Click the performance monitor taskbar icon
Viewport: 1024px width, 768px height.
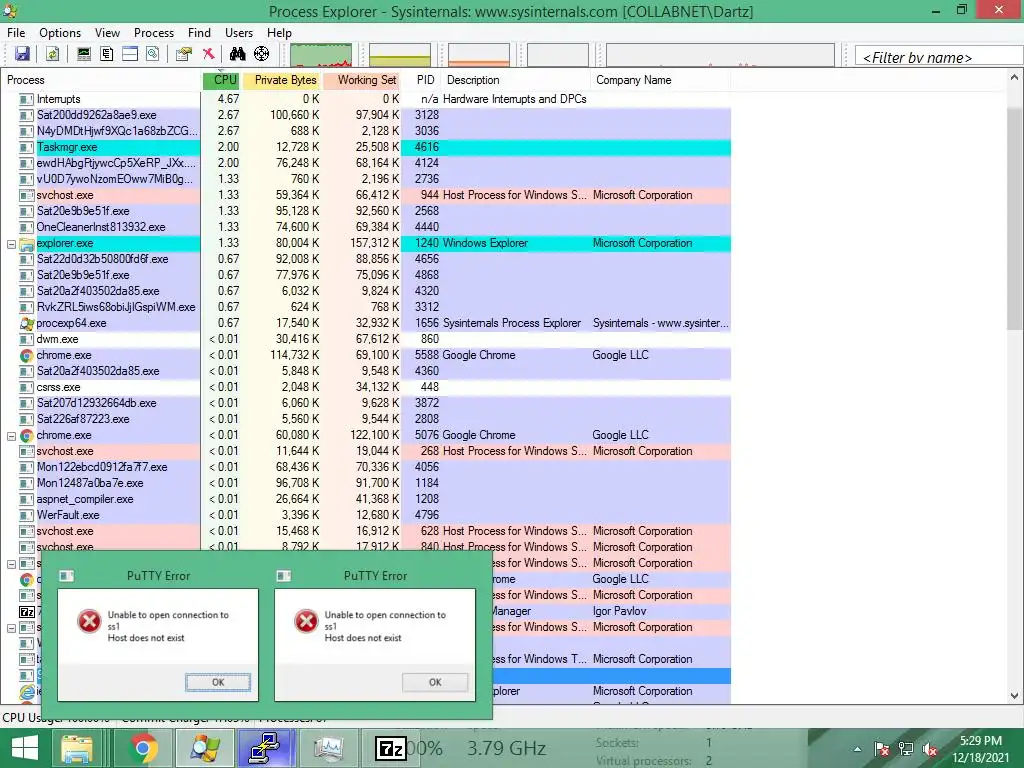[328, 748]
